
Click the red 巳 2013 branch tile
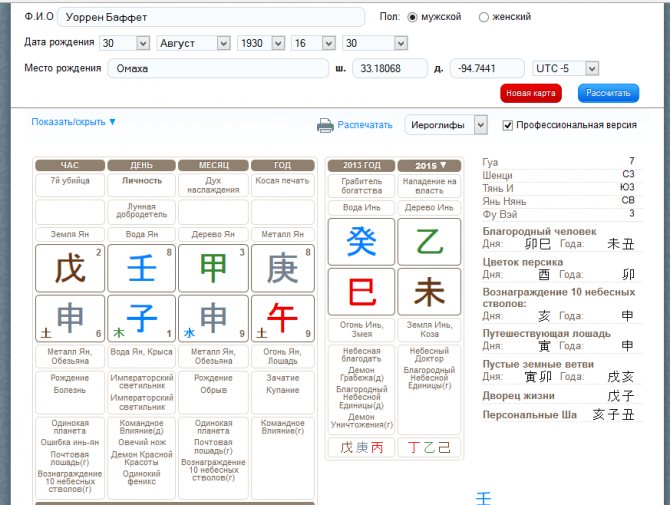361,292
